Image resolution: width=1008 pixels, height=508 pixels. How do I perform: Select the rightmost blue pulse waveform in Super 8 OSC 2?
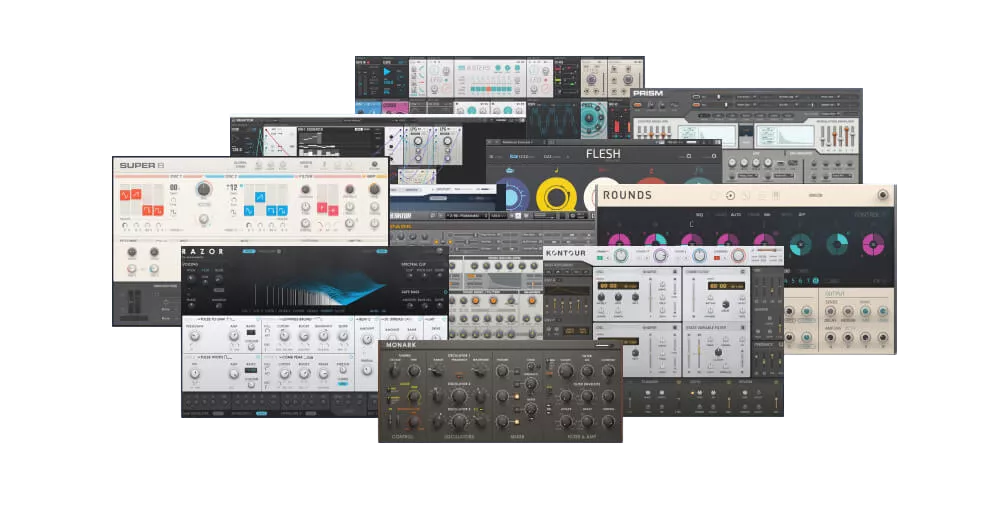tap(283, 210)
